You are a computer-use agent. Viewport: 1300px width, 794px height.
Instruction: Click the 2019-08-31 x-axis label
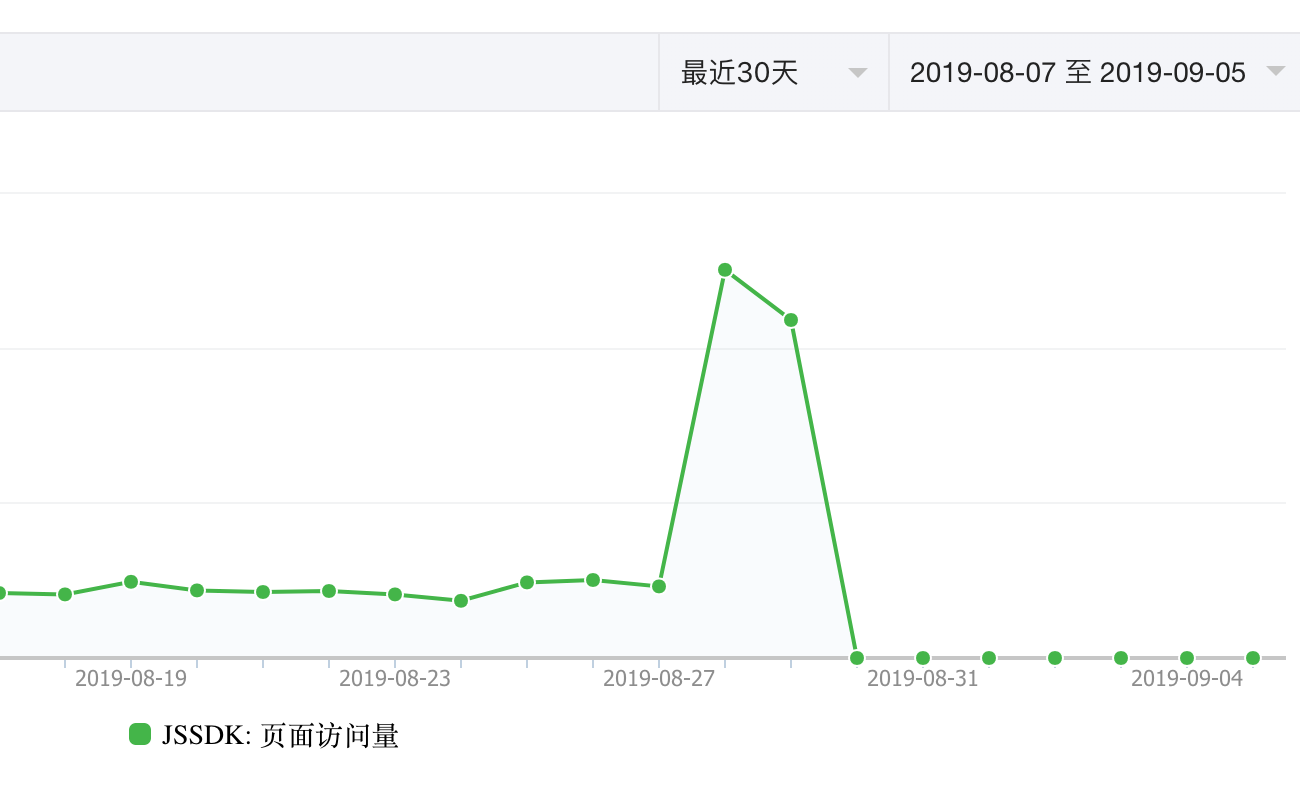pos(923,679)
